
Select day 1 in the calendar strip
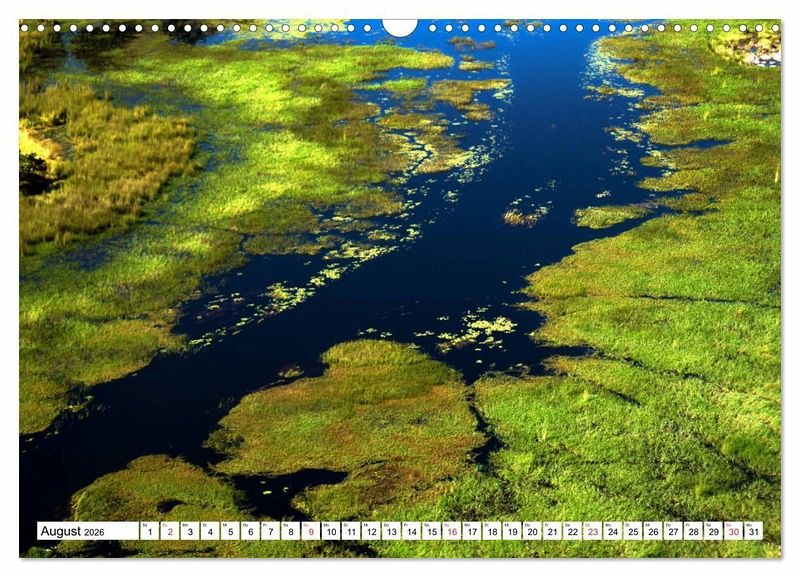pyautogui.click(x=149, y=532)
